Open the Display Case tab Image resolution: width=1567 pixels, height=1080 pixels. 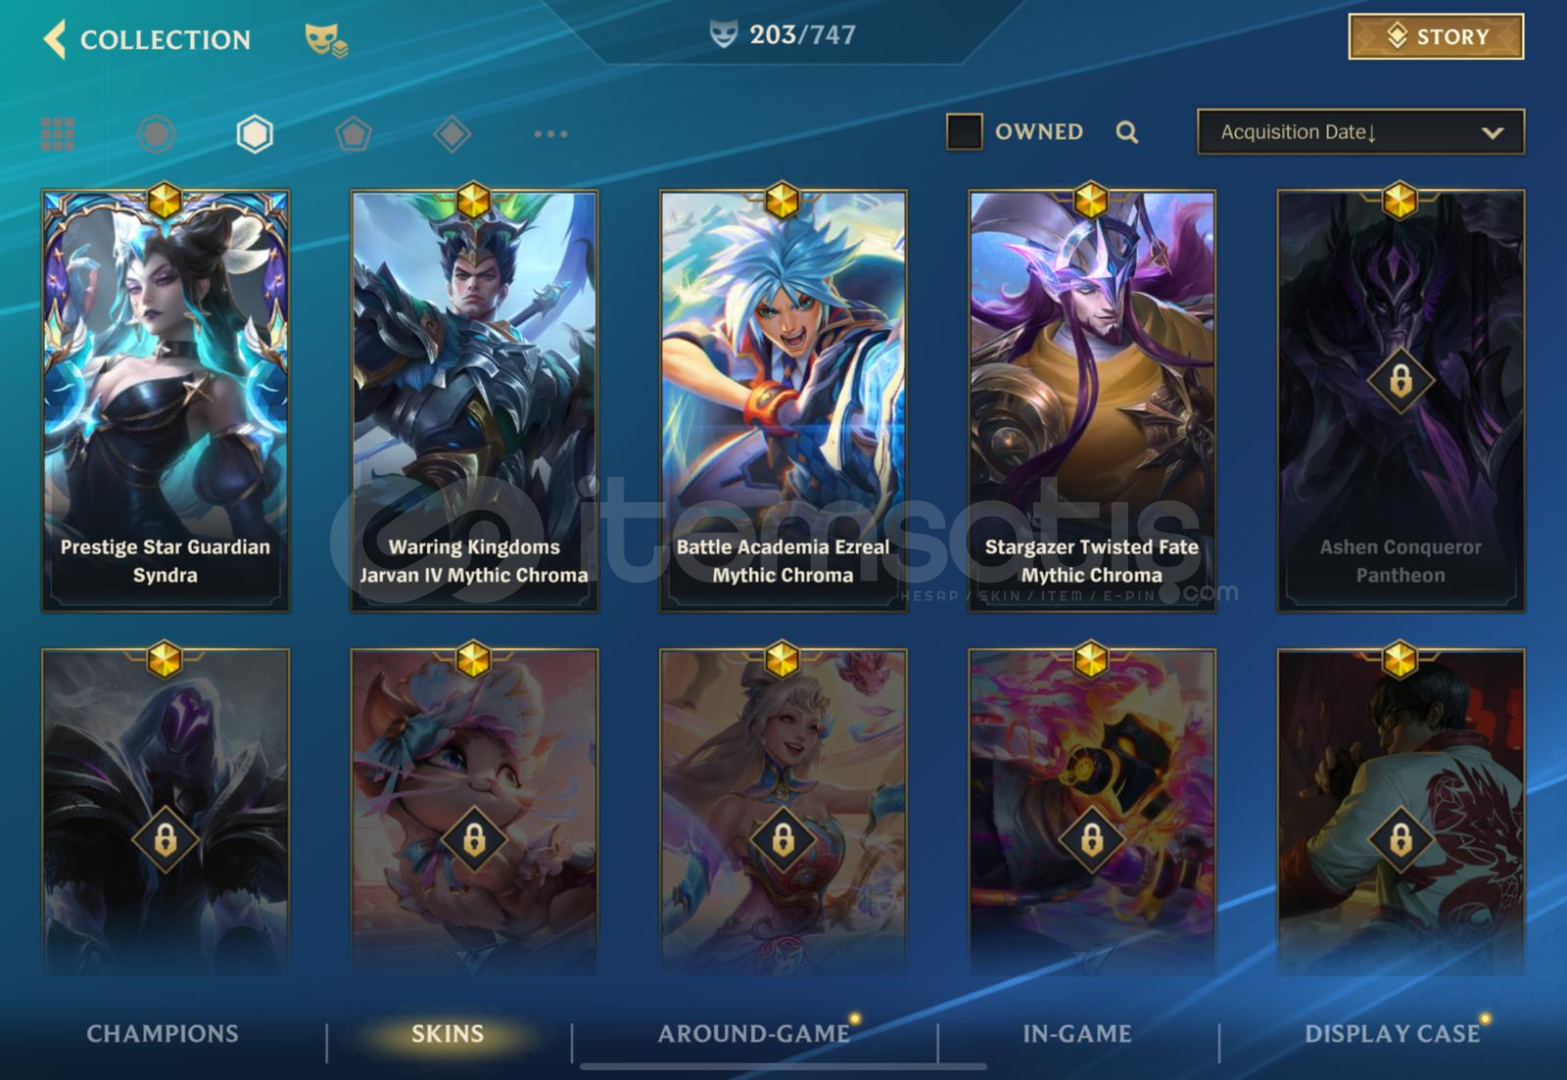(1392, 1033)
